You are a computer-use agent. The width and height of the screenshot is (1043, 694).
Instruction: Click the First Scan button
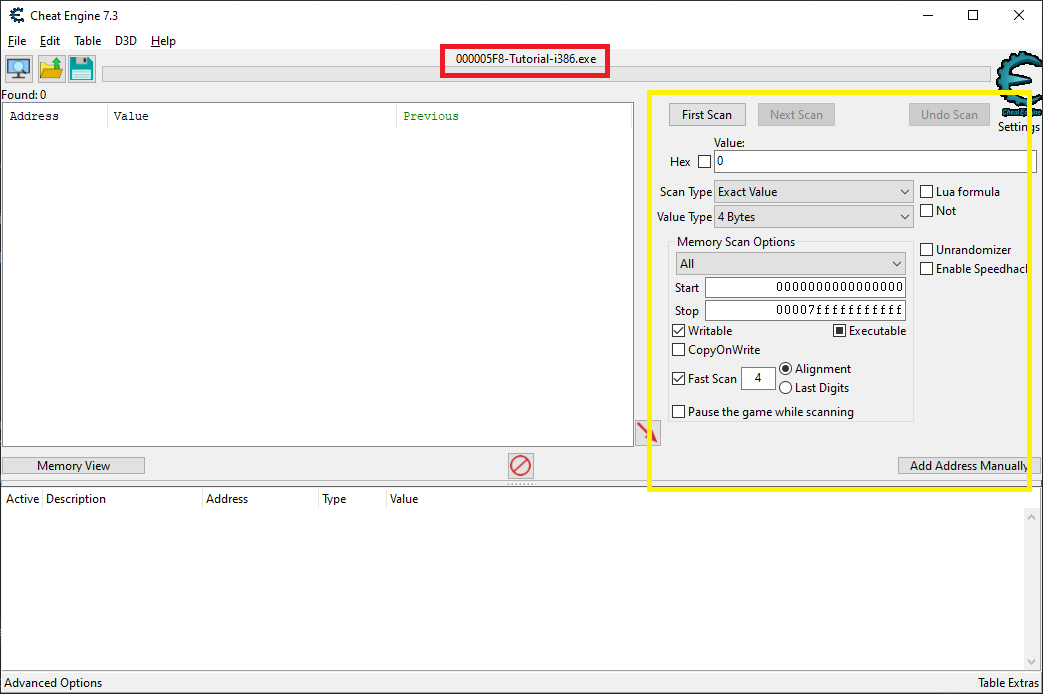[707, 114]
